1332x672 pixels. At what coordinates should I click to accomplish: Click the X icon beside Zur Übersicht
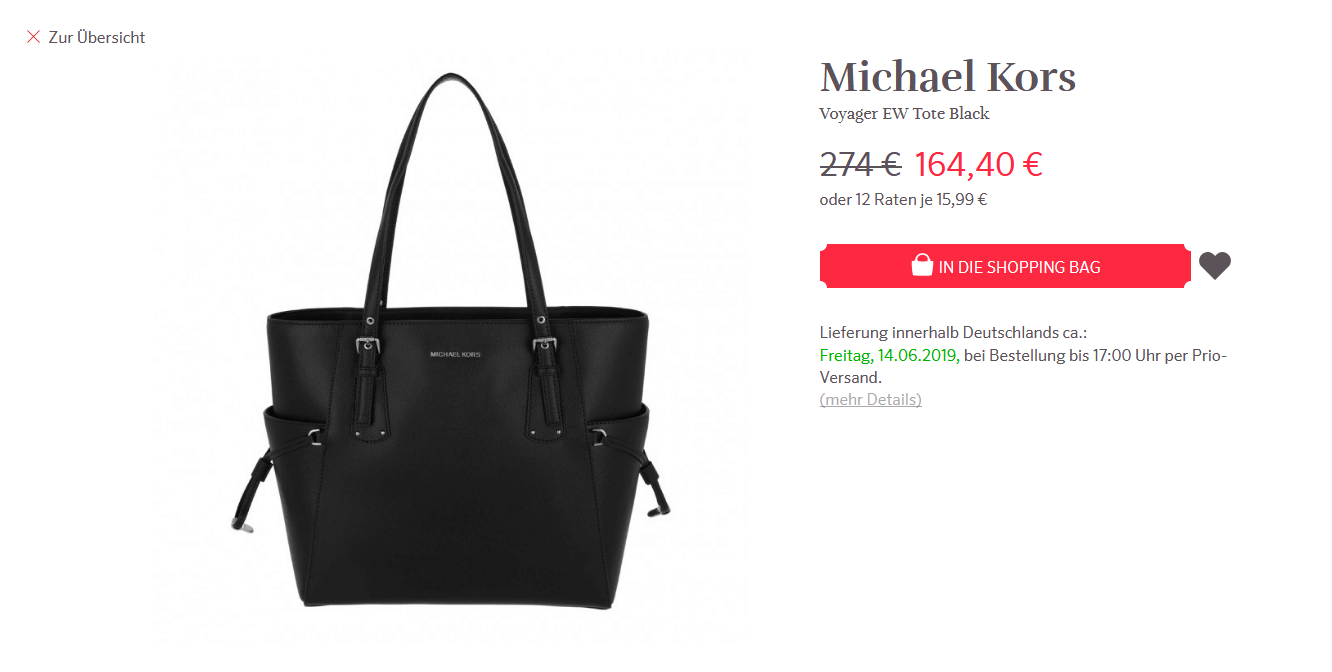point(33,37)
